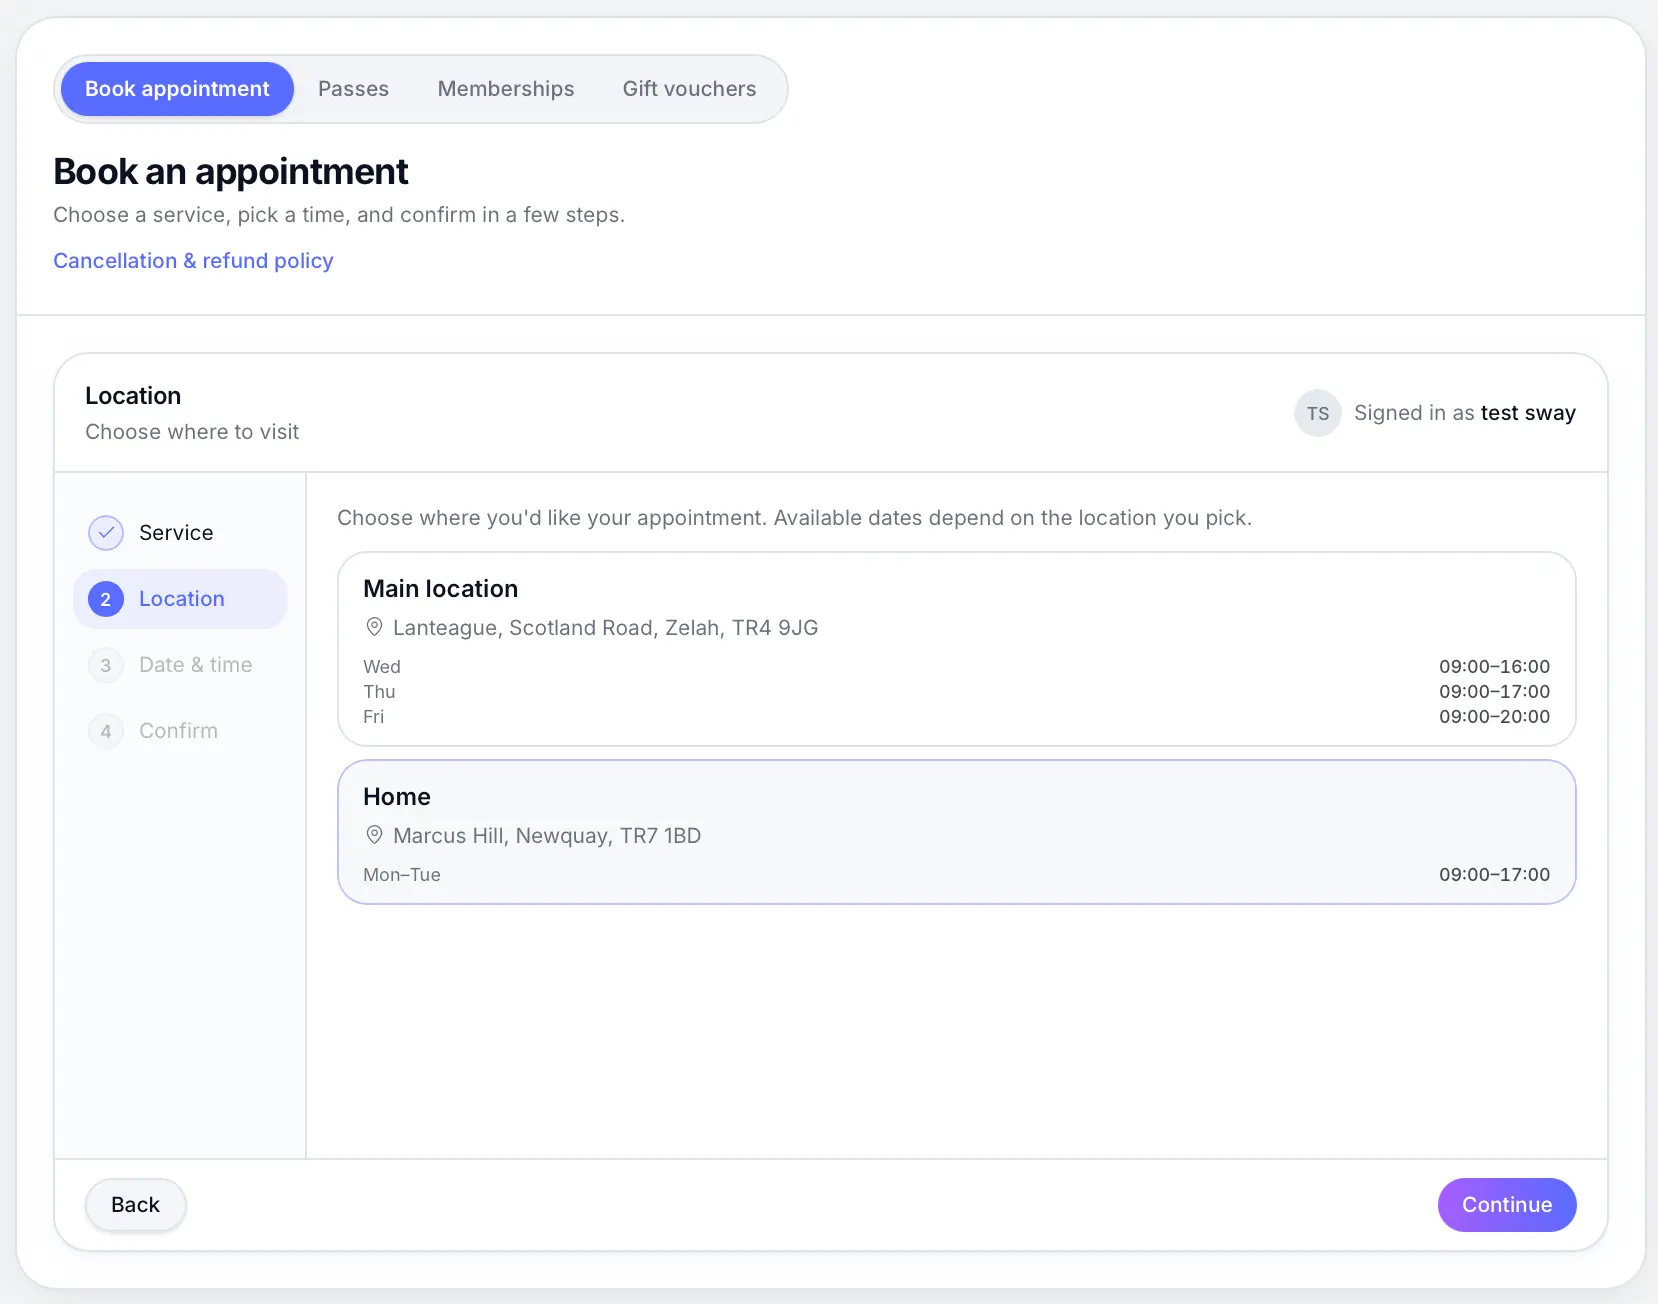Click the Thu opening day row

pyautogui.click(x=957, y=692)
